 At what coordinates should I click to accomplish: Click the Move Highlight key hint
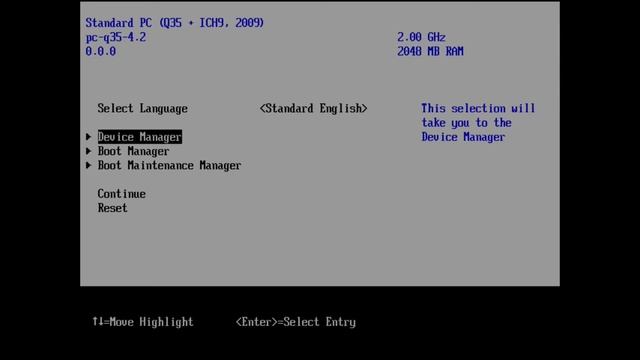(142, 322)
